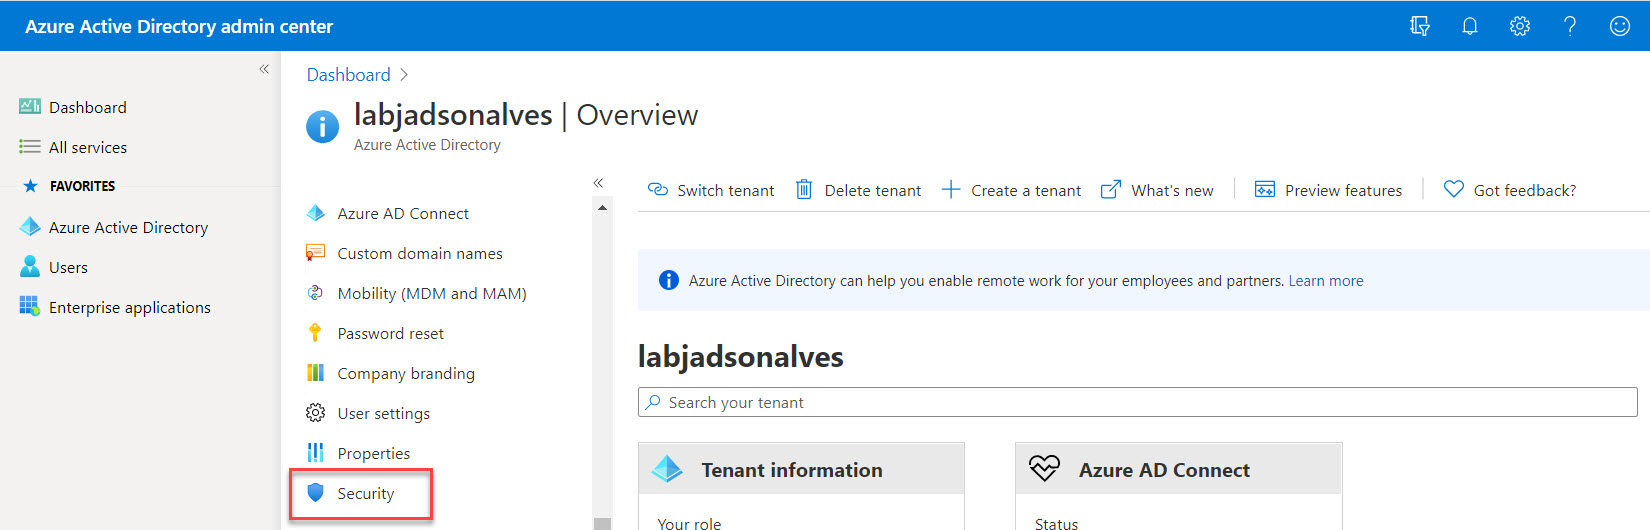Open directory and subscription filter icon

1419,26
